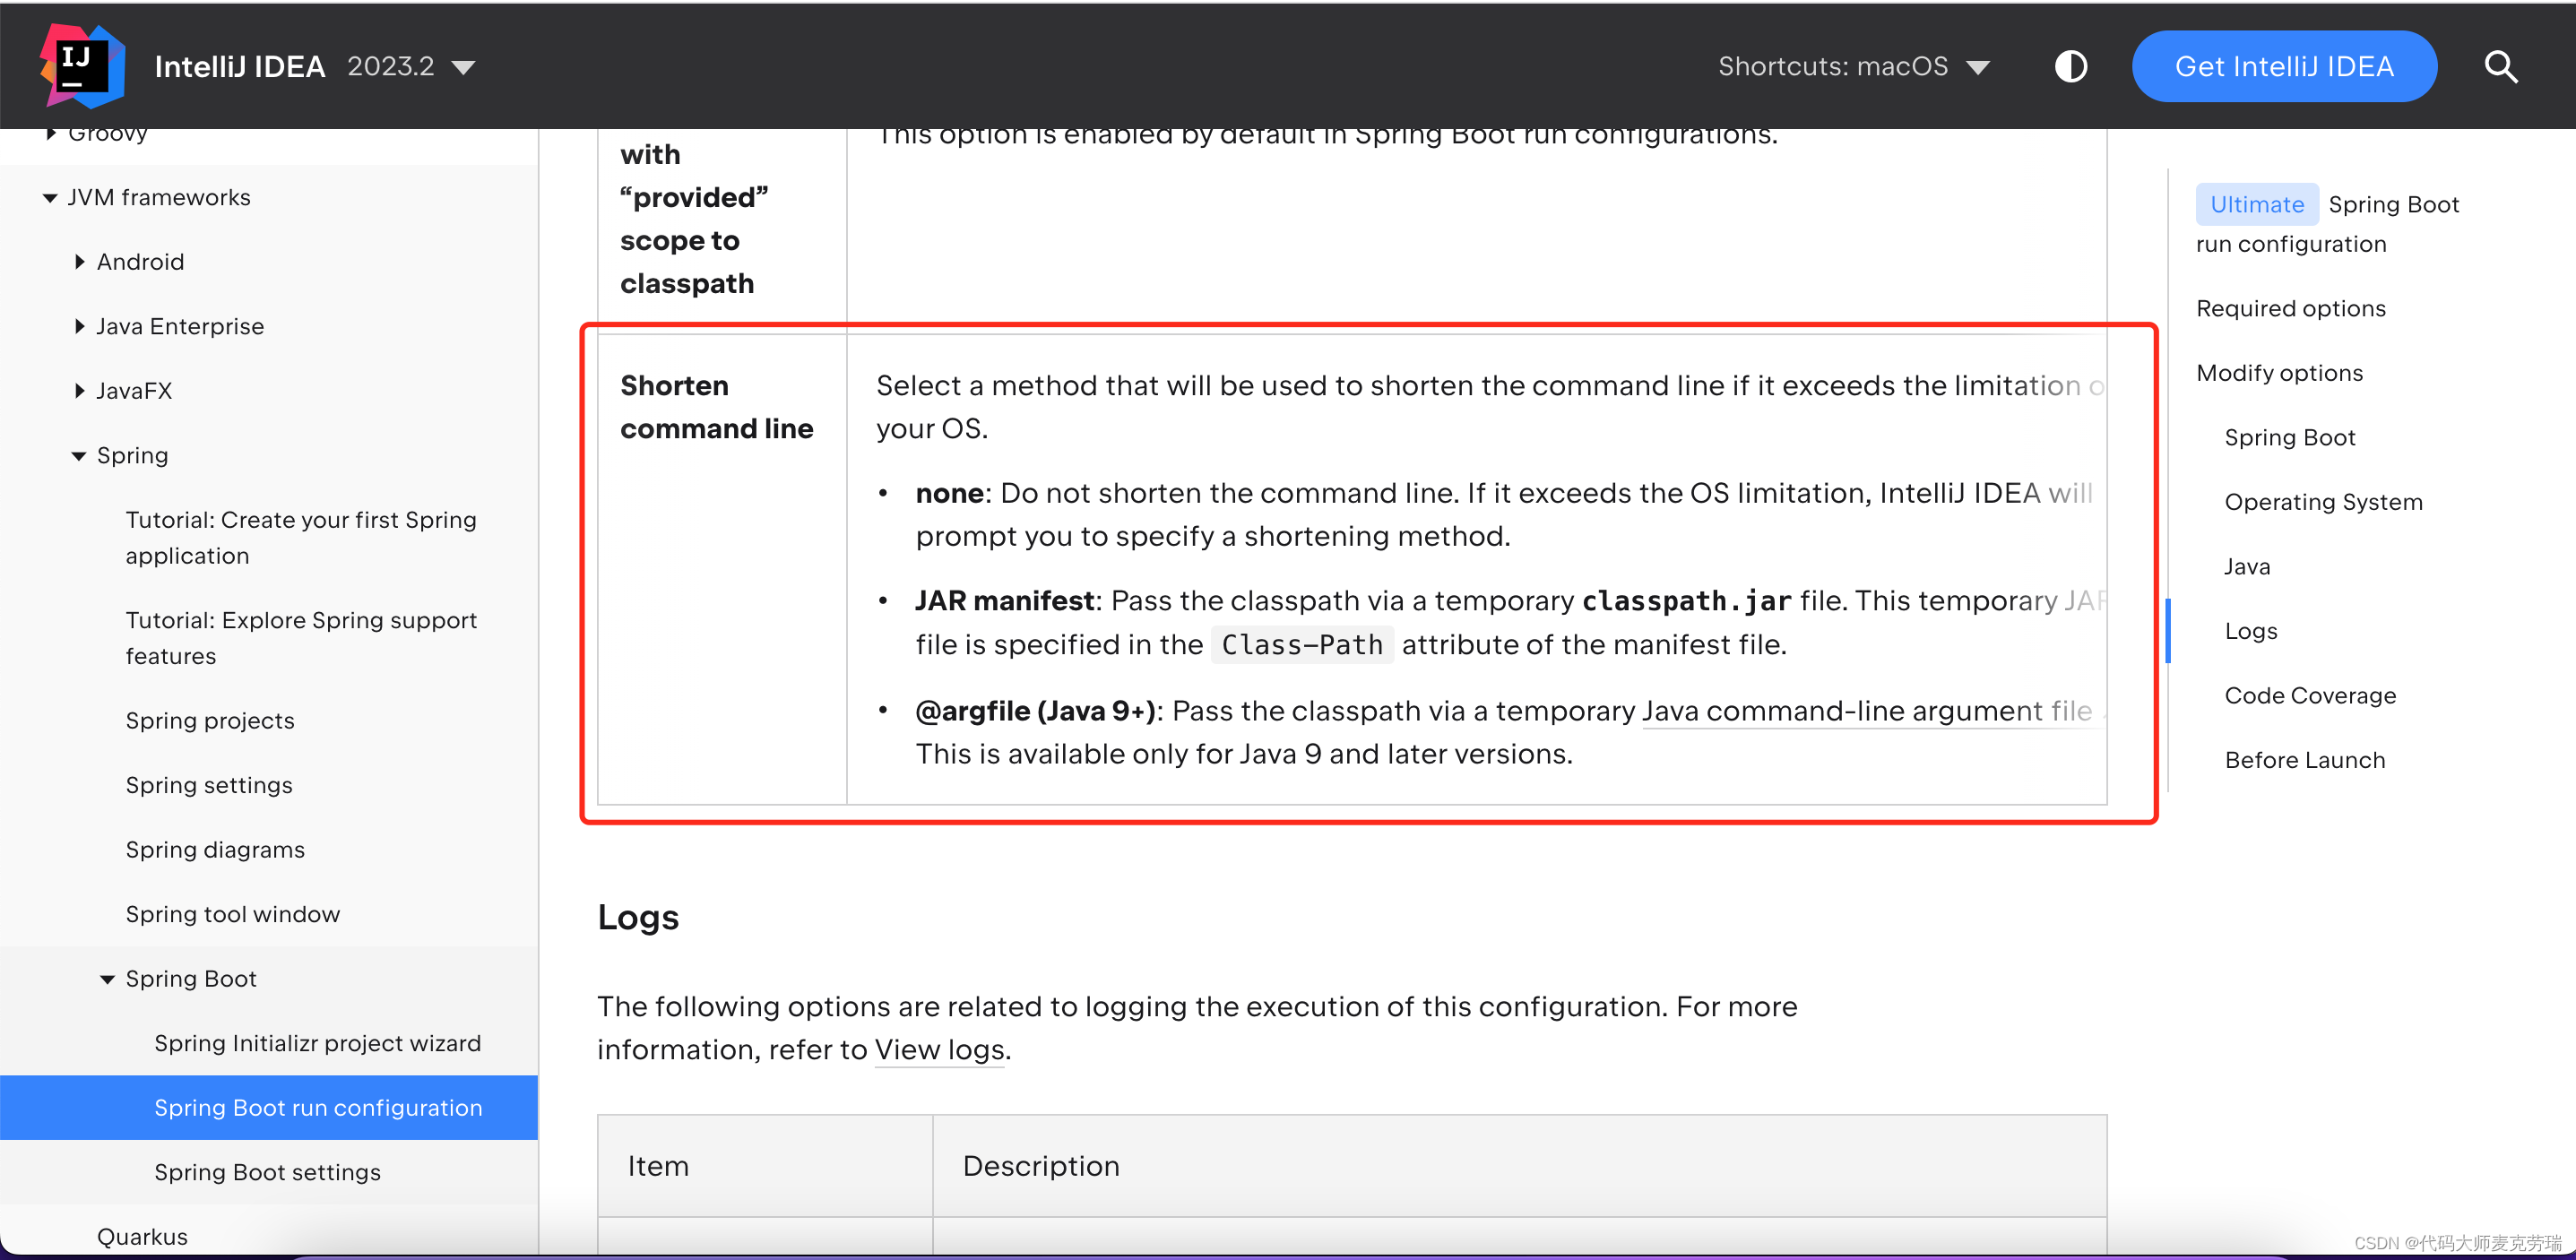The width and height of the screenshot is (2576, 1260).
Task: Jump to Required options section
Action: (x=2291, y=309)
